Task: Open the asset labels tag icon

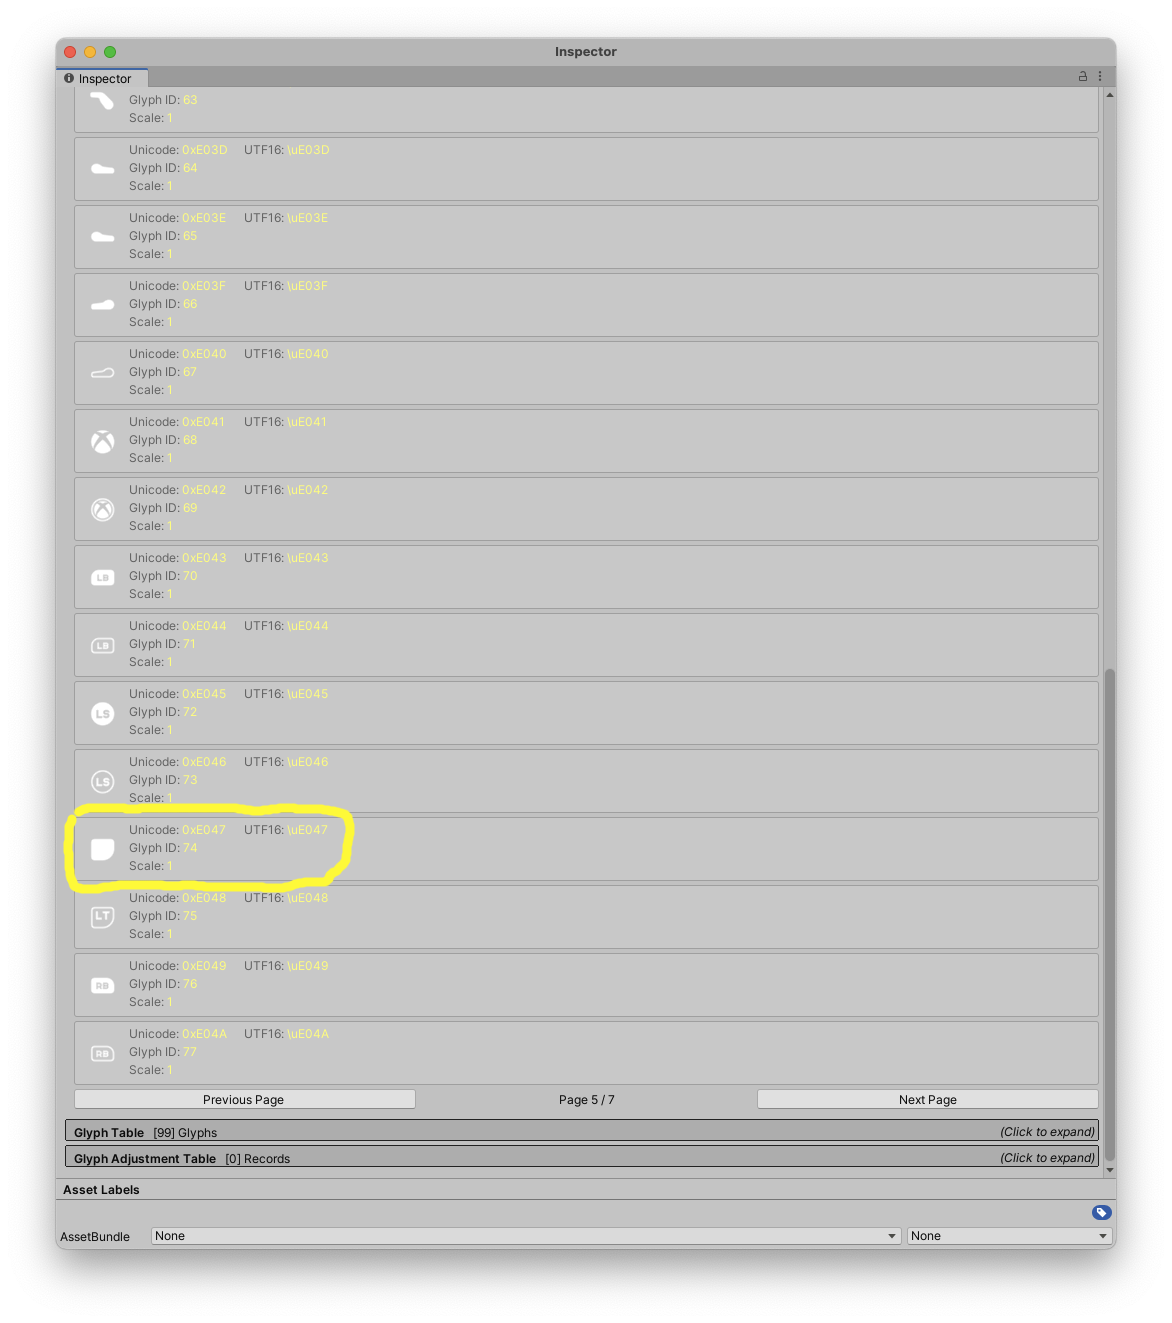Action: pos(1101,1212)
